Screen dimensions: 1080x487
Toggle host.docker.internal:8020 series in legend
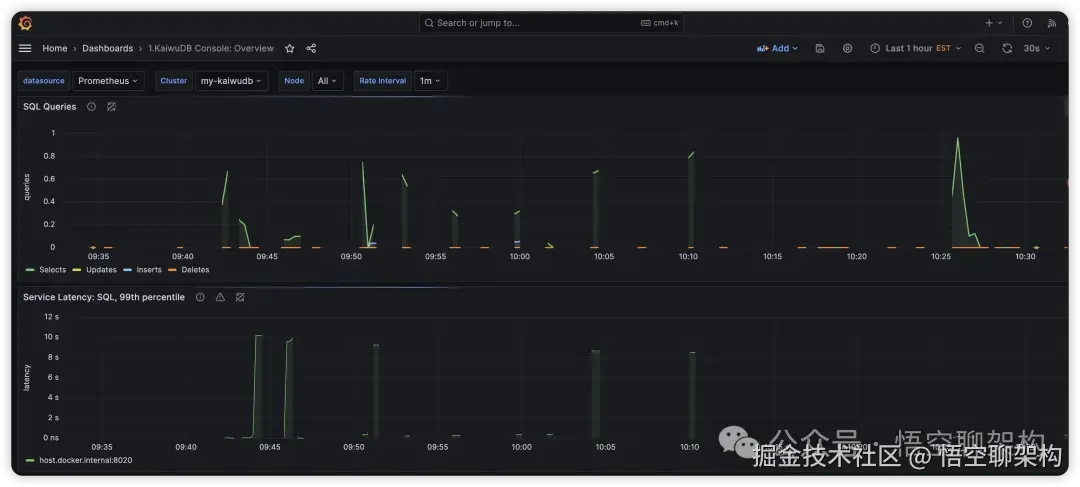(85, 460)
